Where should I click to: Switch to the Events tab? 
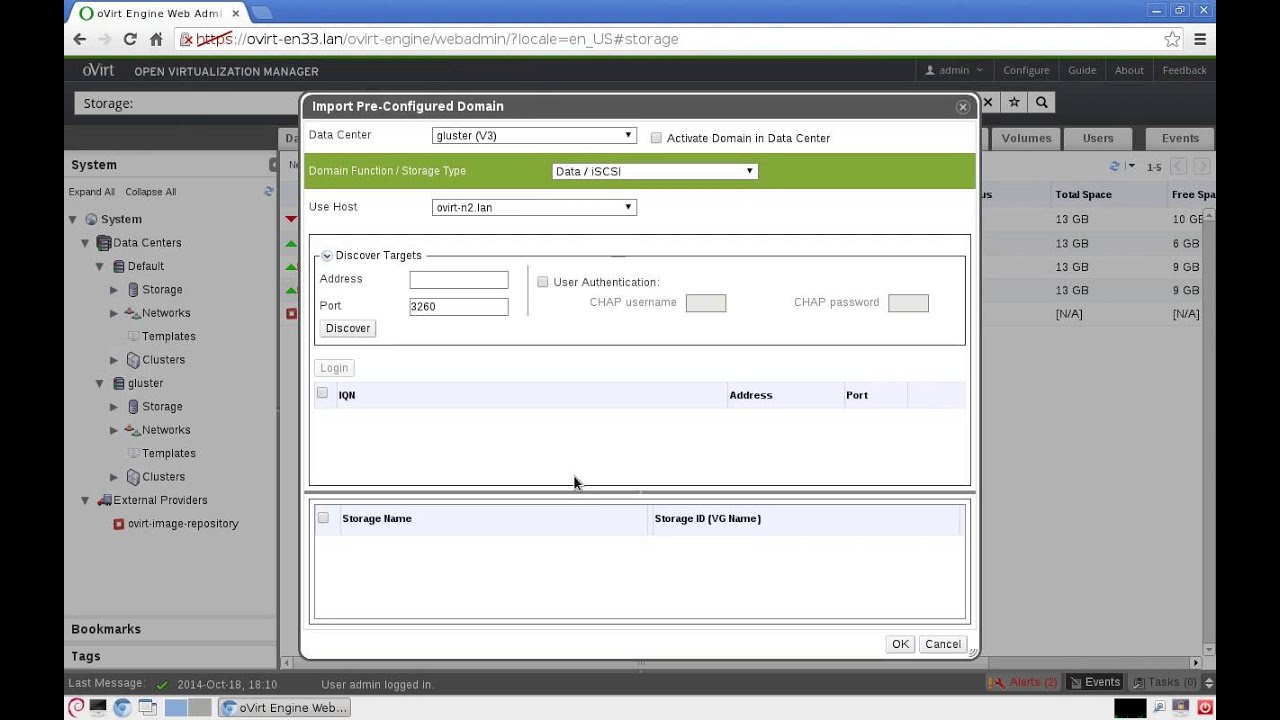[1180, 138]
